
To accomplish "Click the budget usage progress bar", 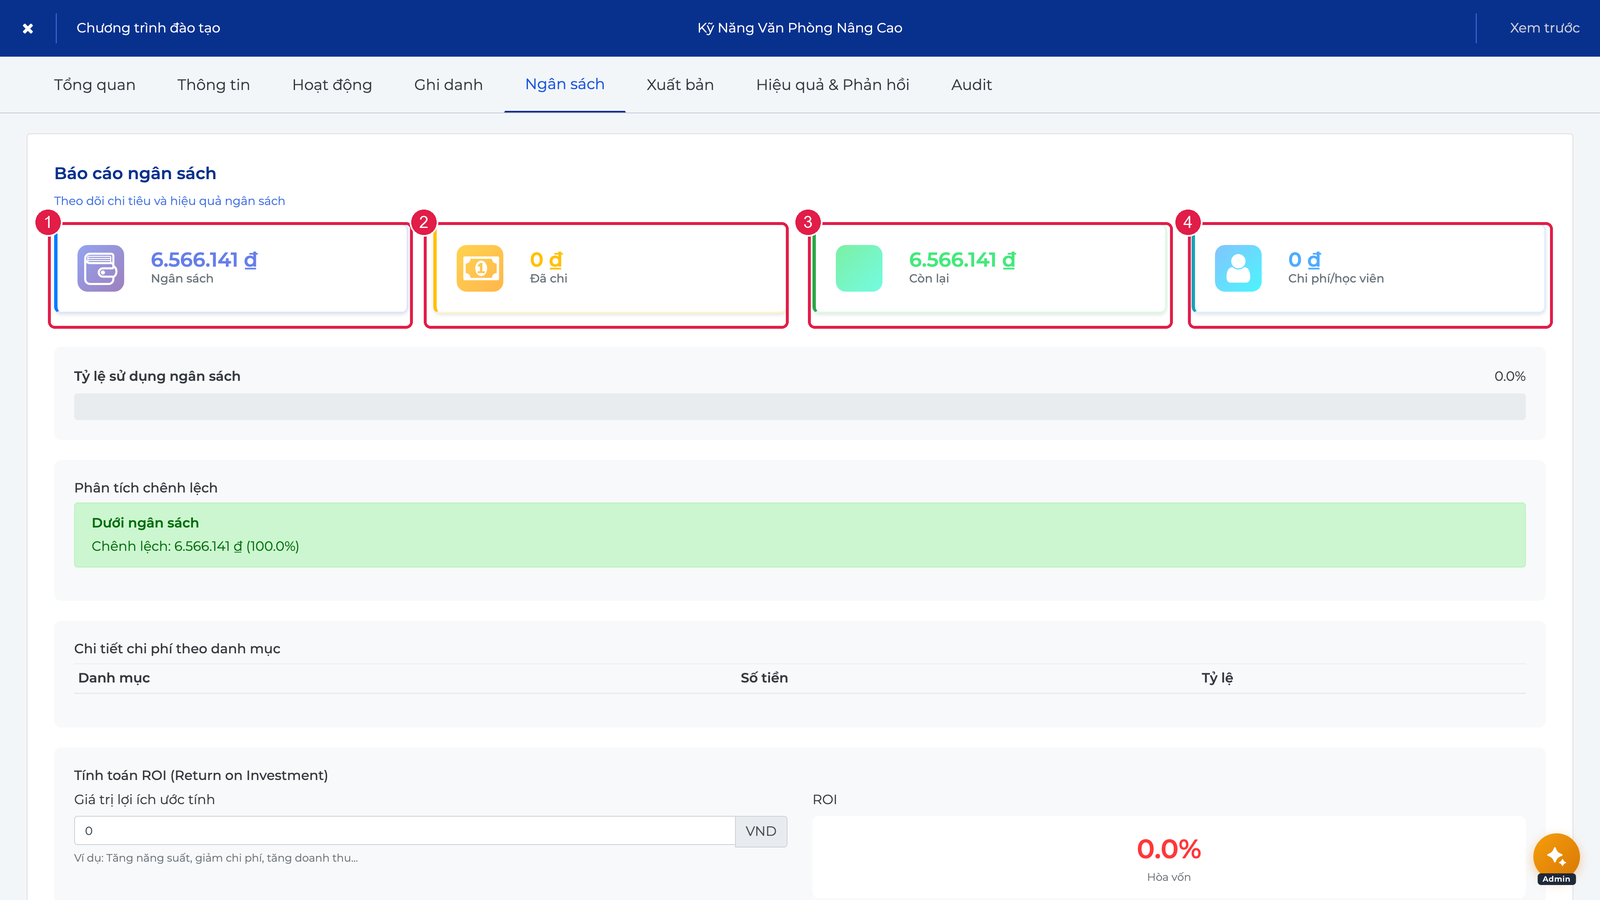I will tap(800, 406).
